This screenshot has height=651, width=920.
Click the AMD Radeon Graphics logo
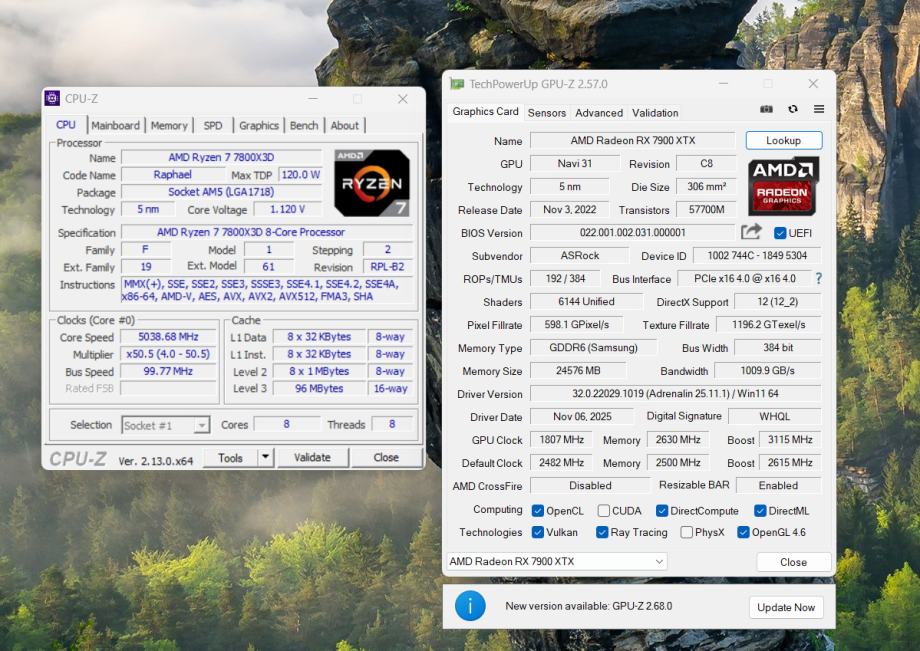(783, 186)
